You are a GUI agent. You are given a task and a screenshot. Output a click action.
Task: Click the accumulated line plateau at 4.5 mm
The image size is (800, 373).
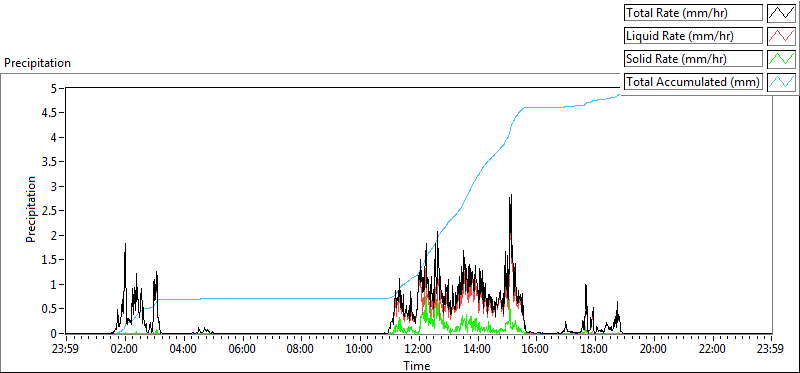(x=543, y=108)
